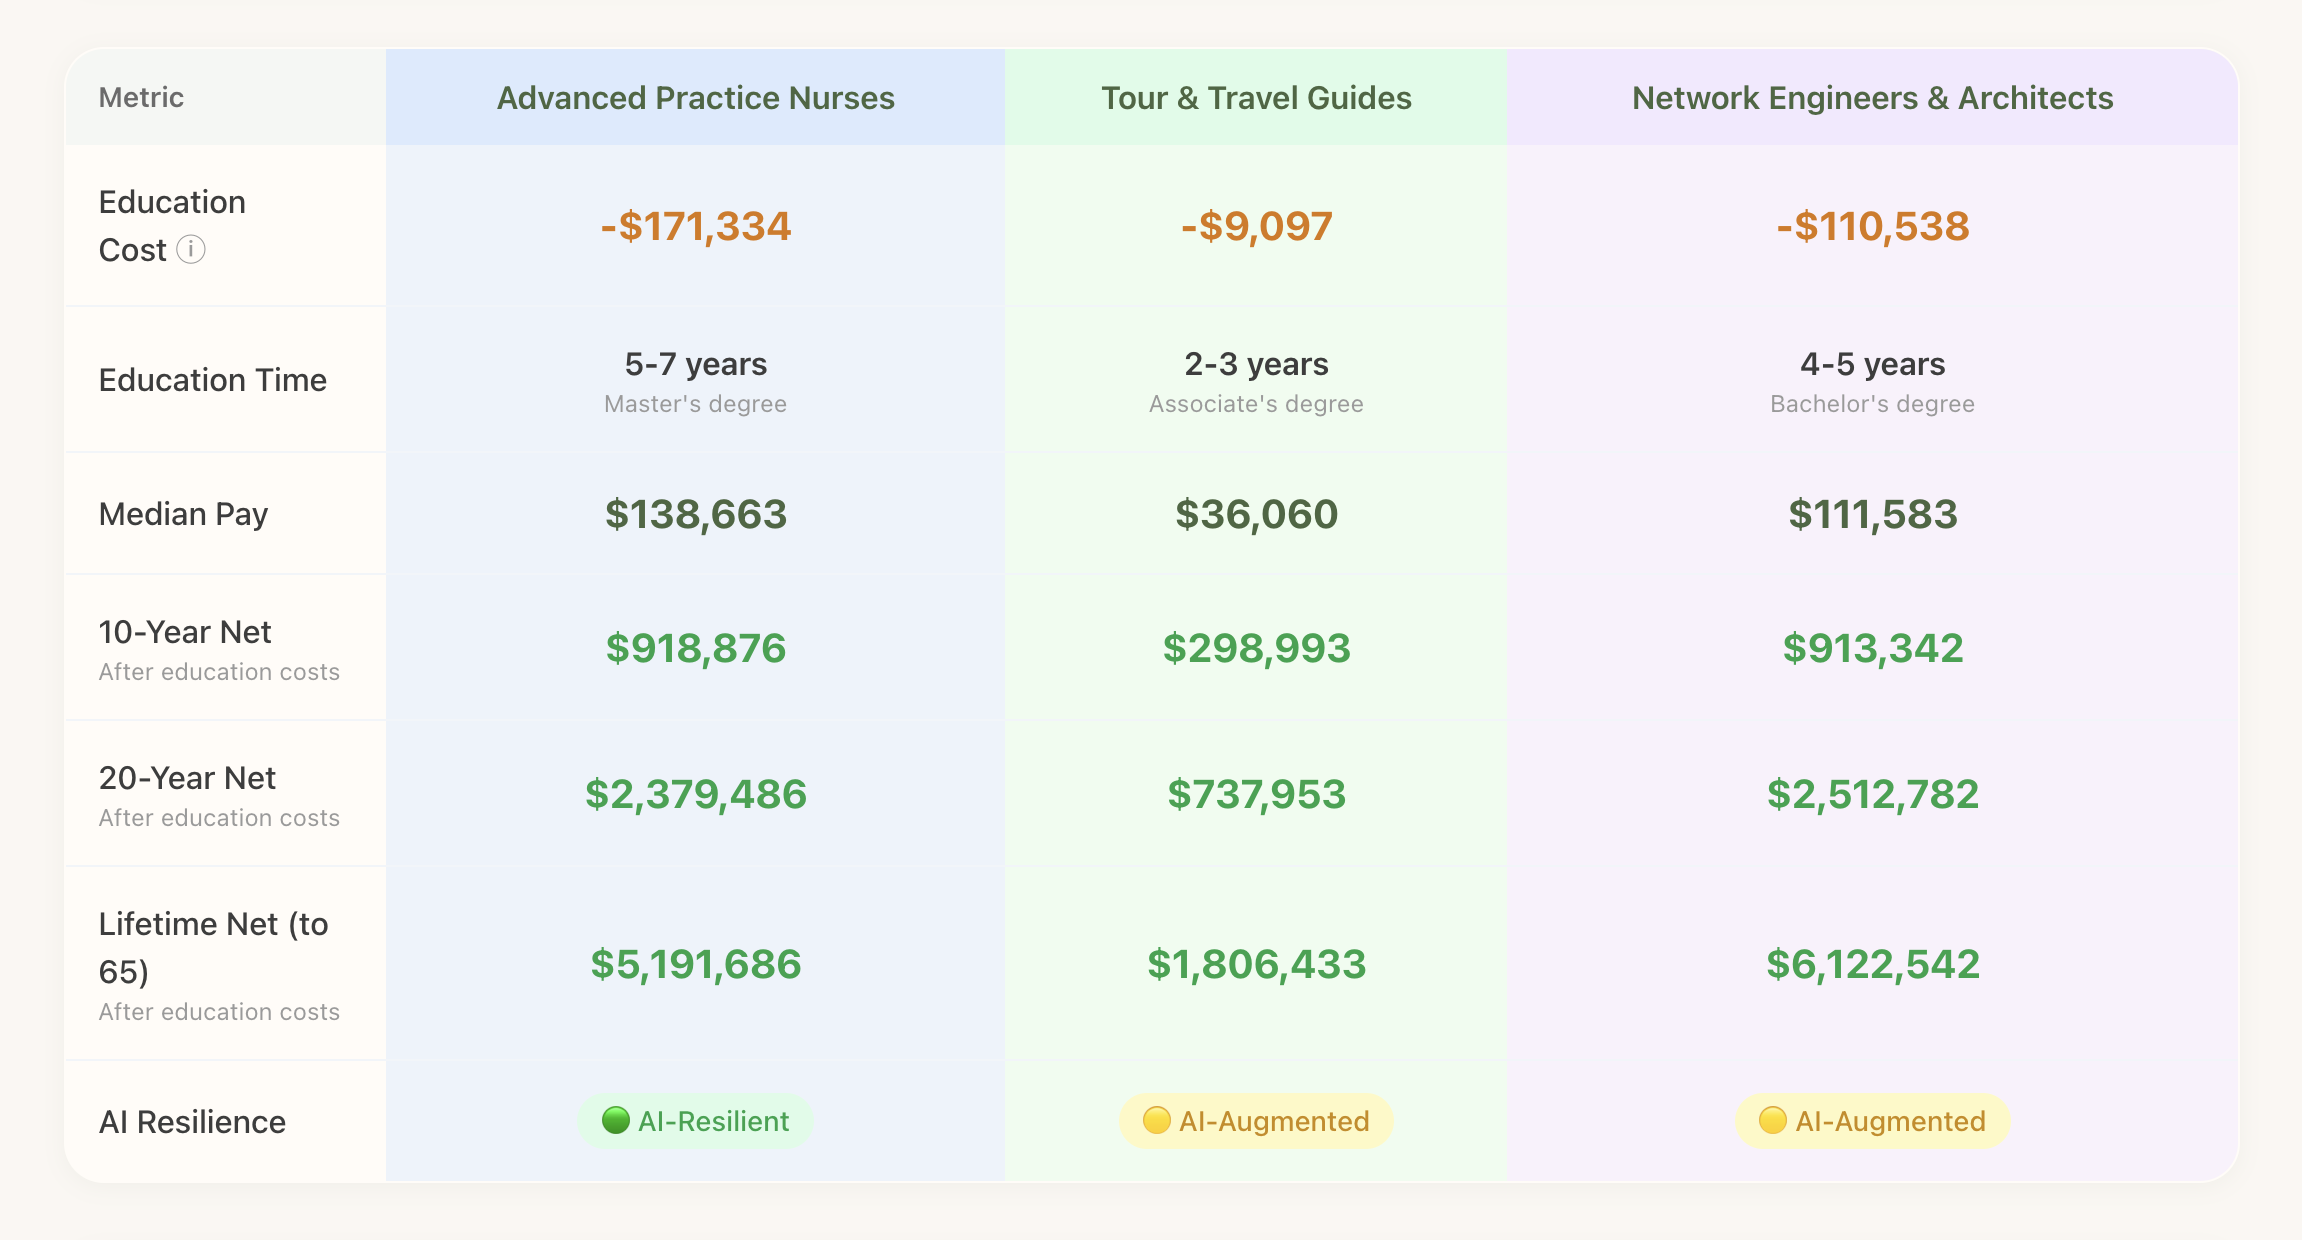Screen dimensions: 2302x1240
Task: Click the green dot in AI-Resilient badge
Action: [x=616, y=1121]
